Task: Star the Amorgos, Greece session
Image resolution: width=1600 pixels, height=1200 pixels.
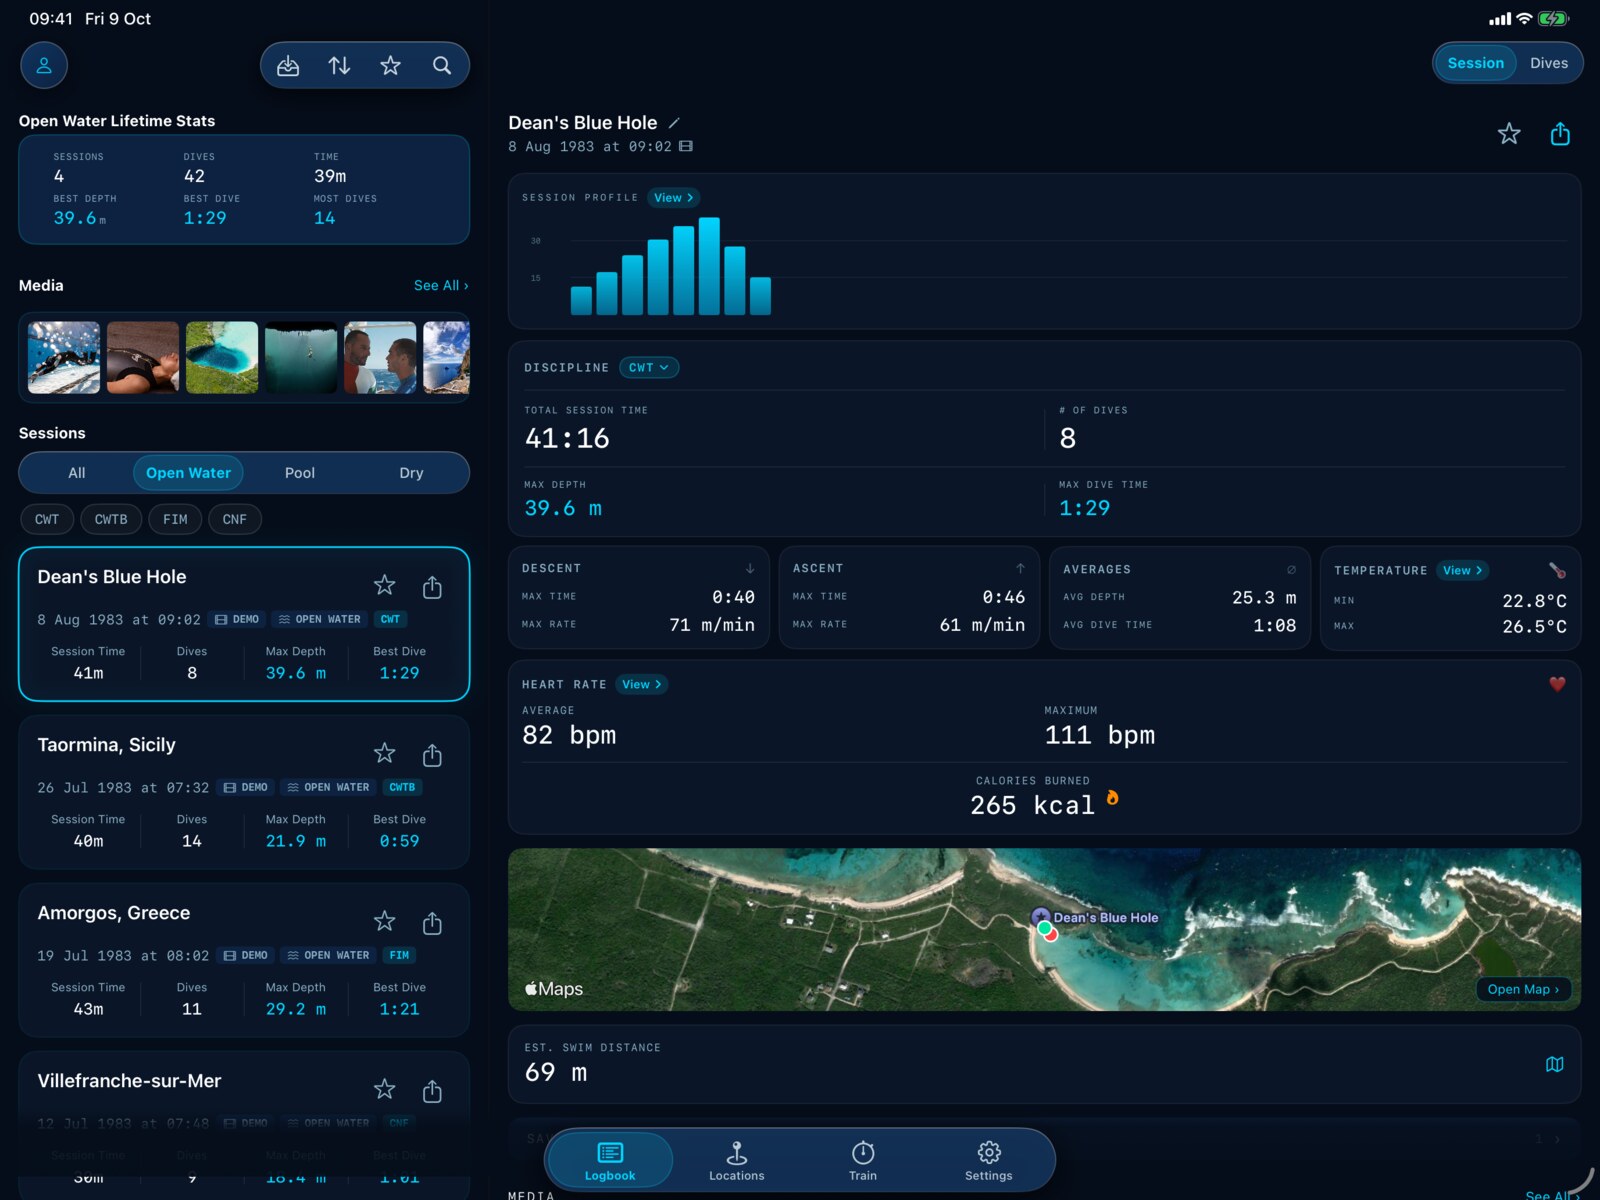Action: pos(384,921)
